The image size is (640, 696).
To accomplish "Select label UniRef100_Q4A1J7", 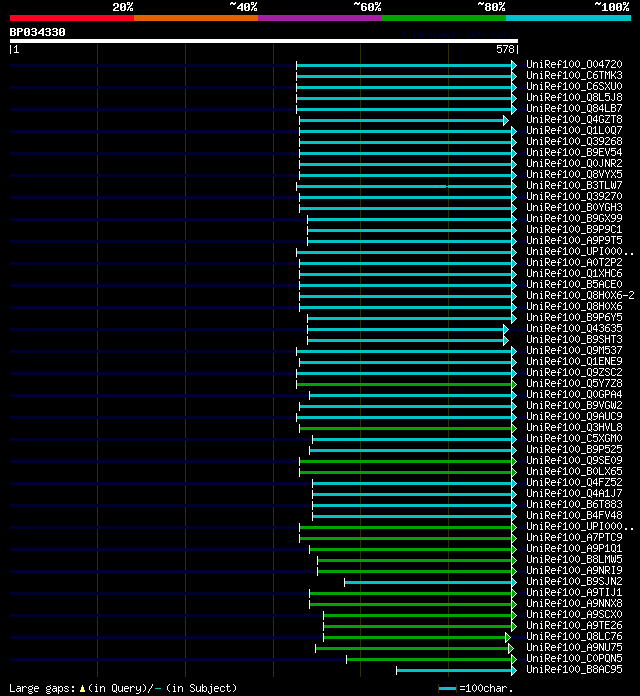I will 574,493.
